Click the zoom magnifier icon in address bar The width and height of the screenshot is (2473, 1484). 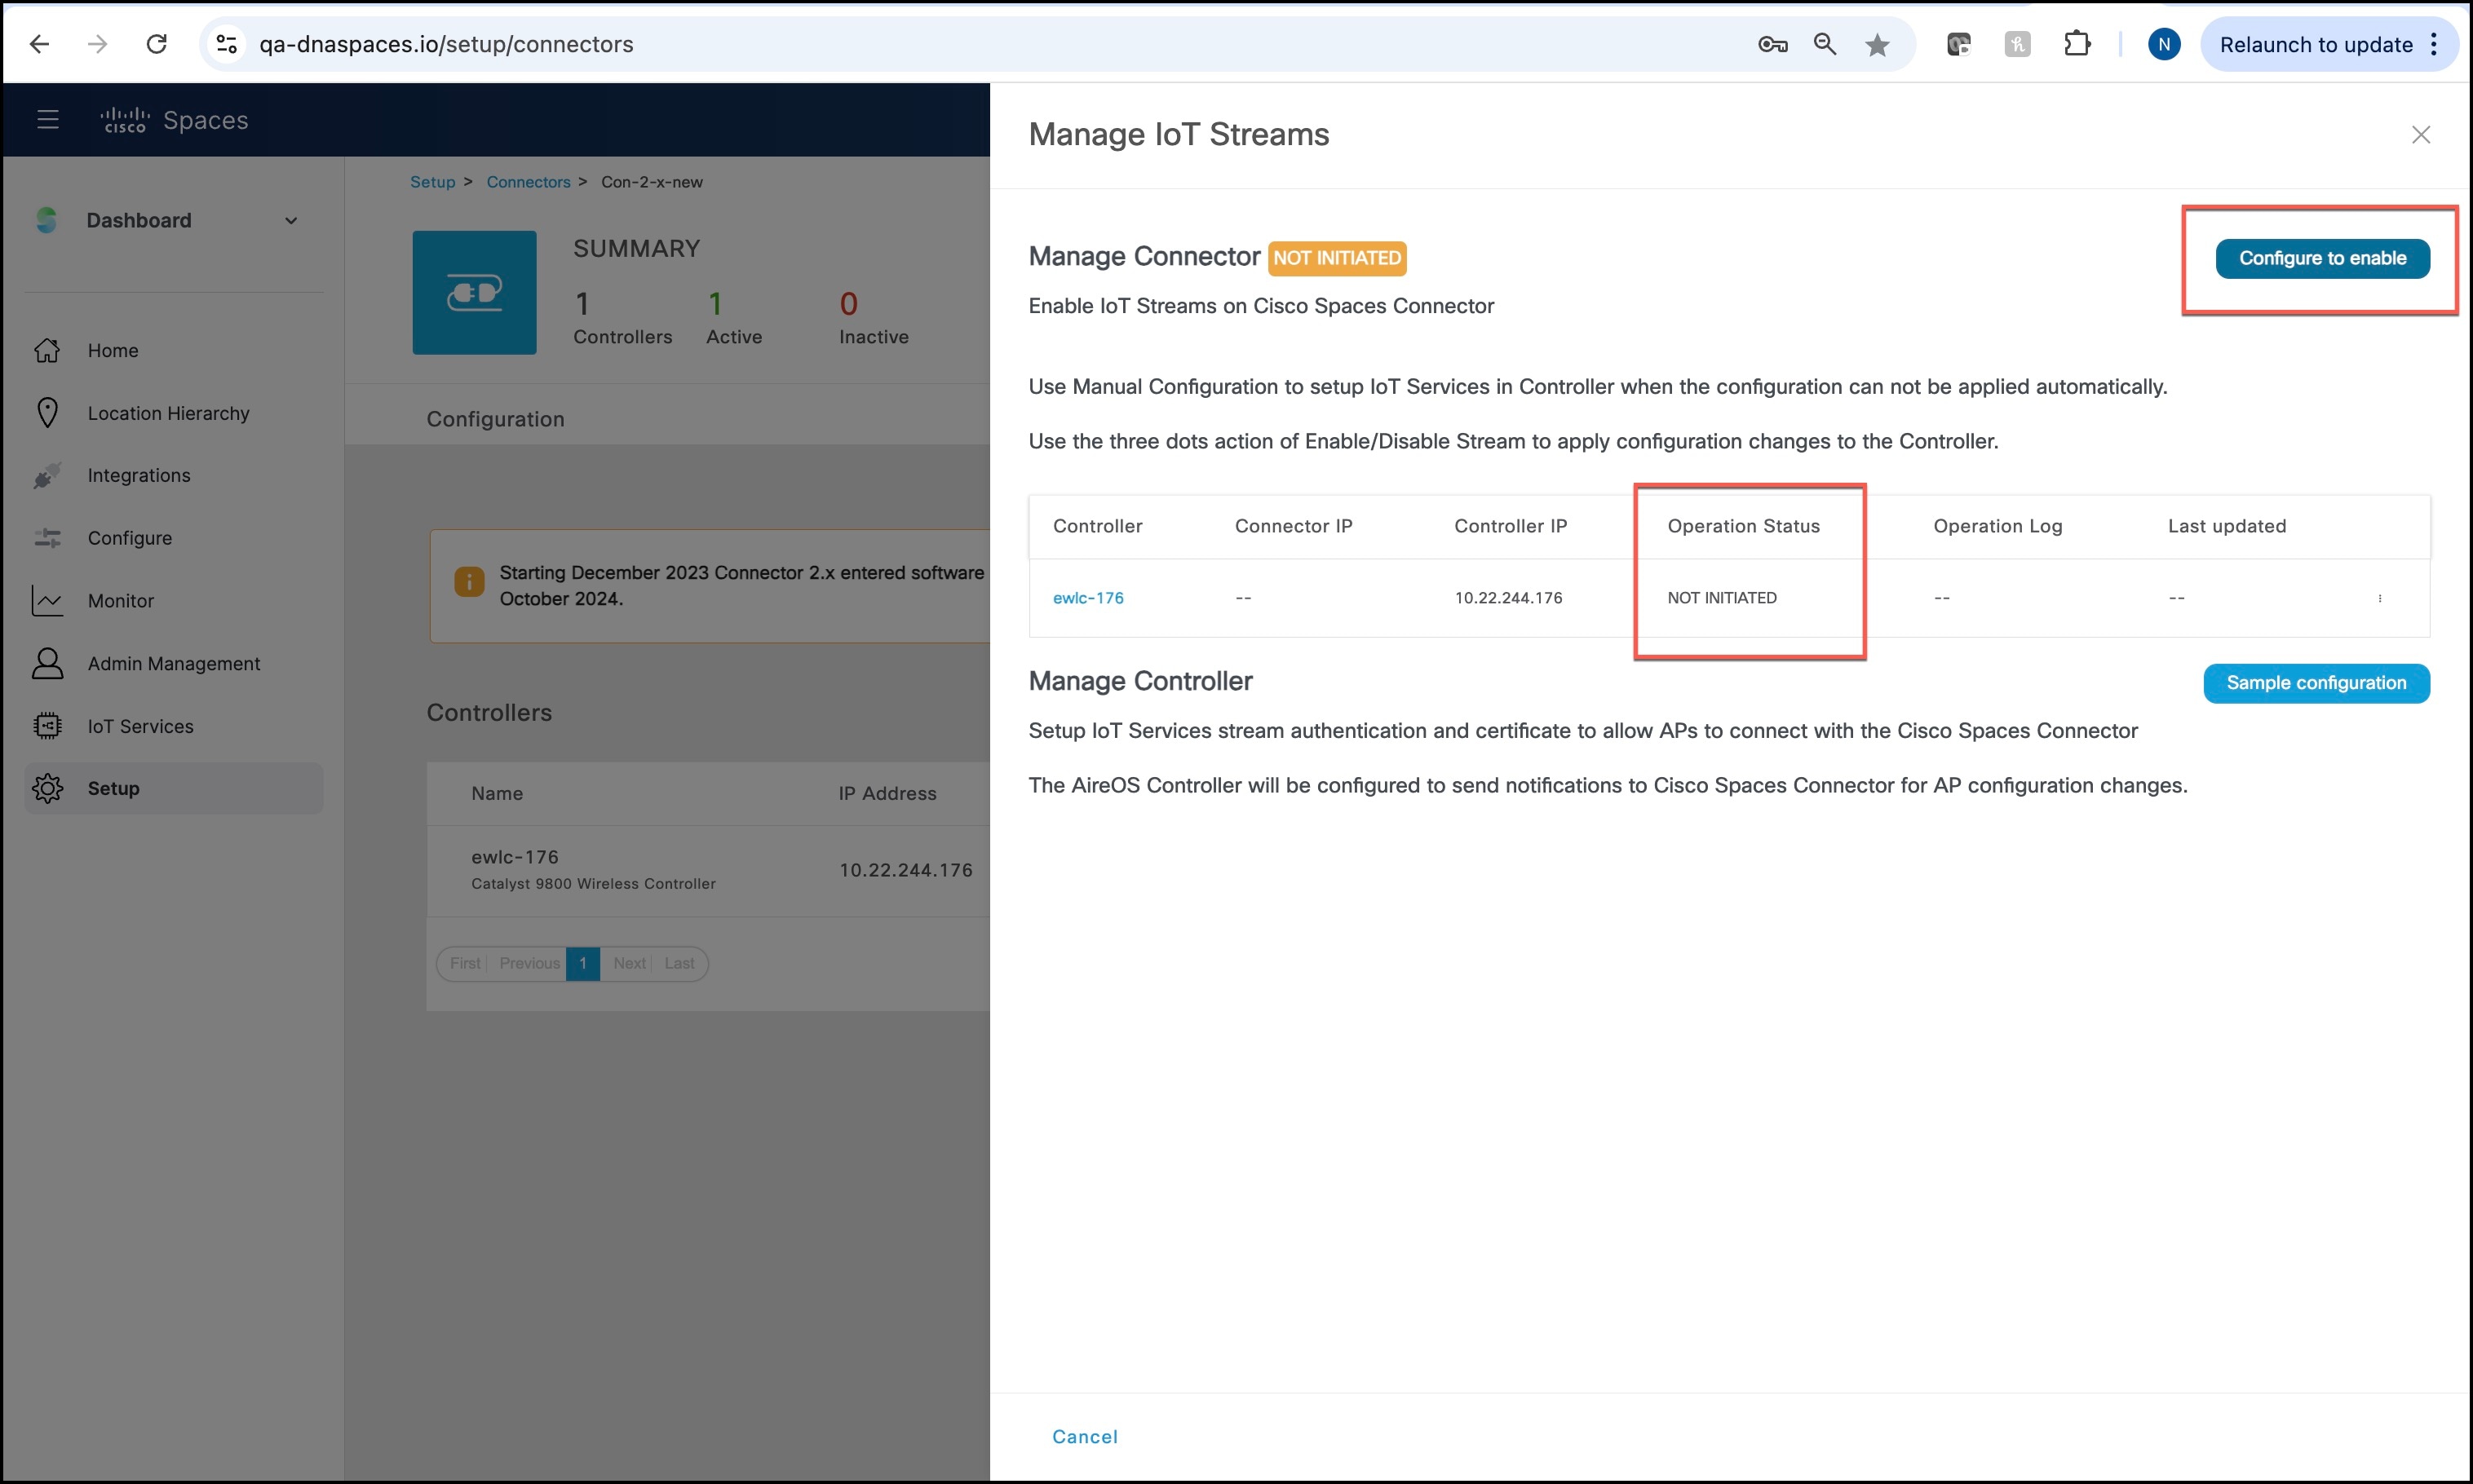[x=1825, y=44]
